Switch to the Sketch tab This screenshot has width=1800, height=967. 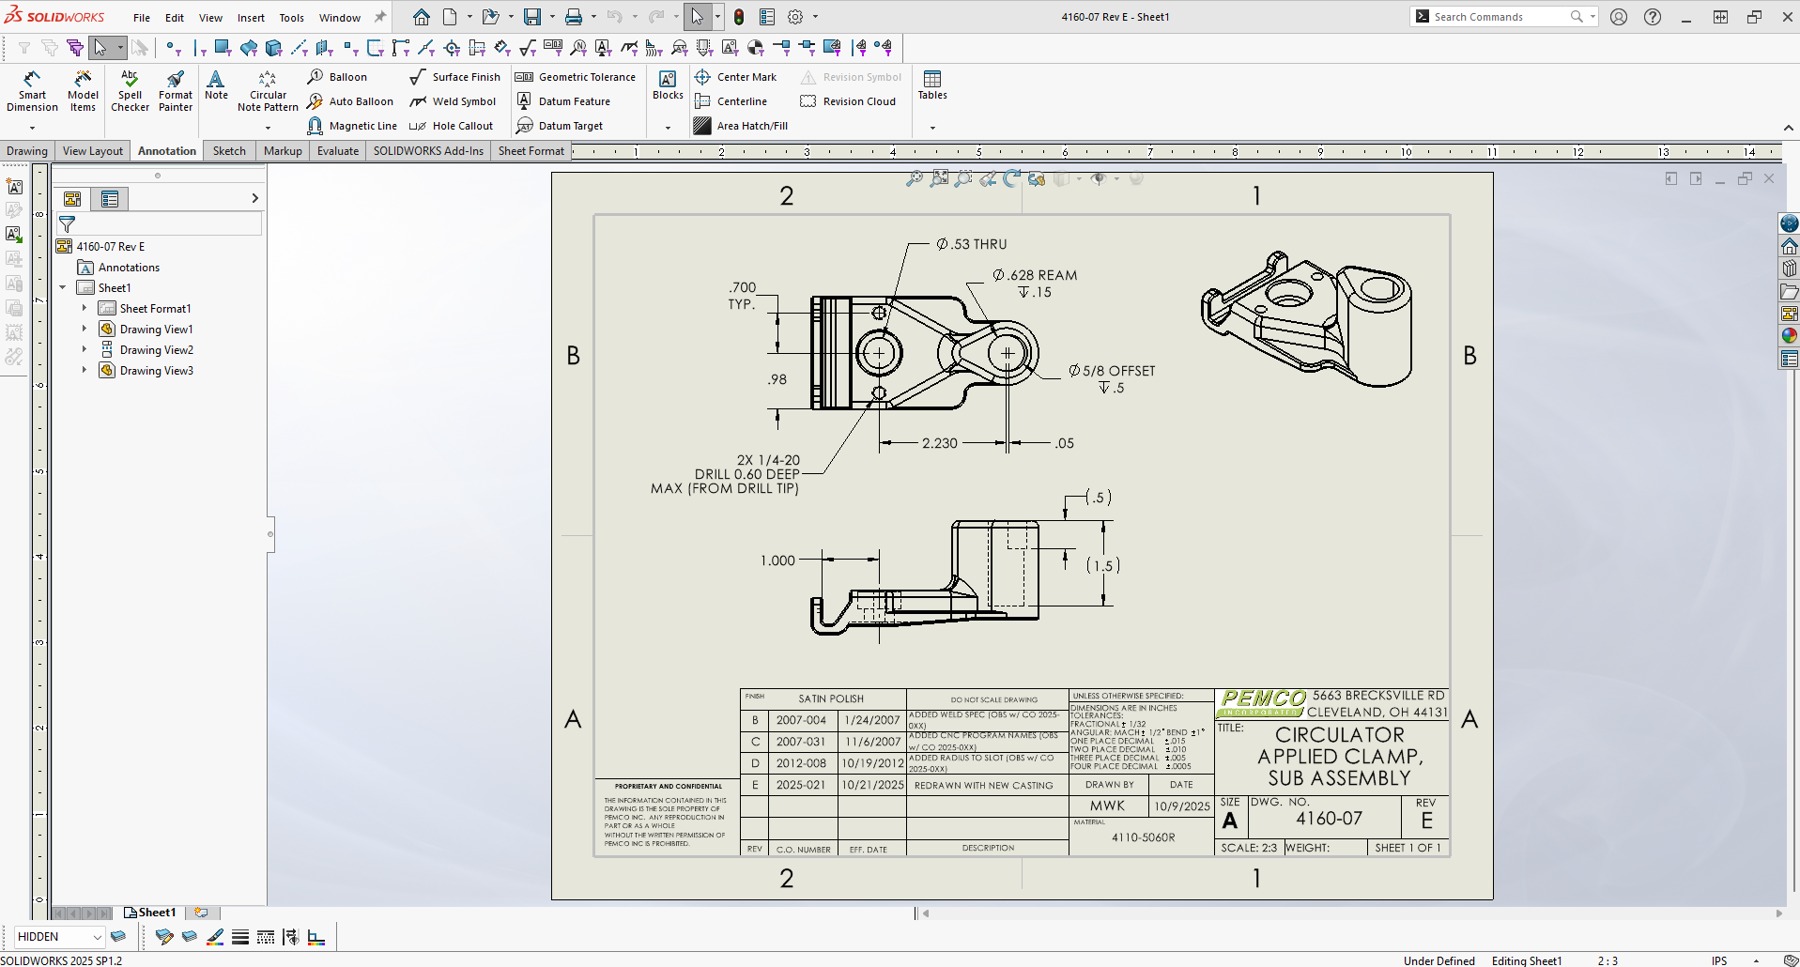click(x=229, y=151)
